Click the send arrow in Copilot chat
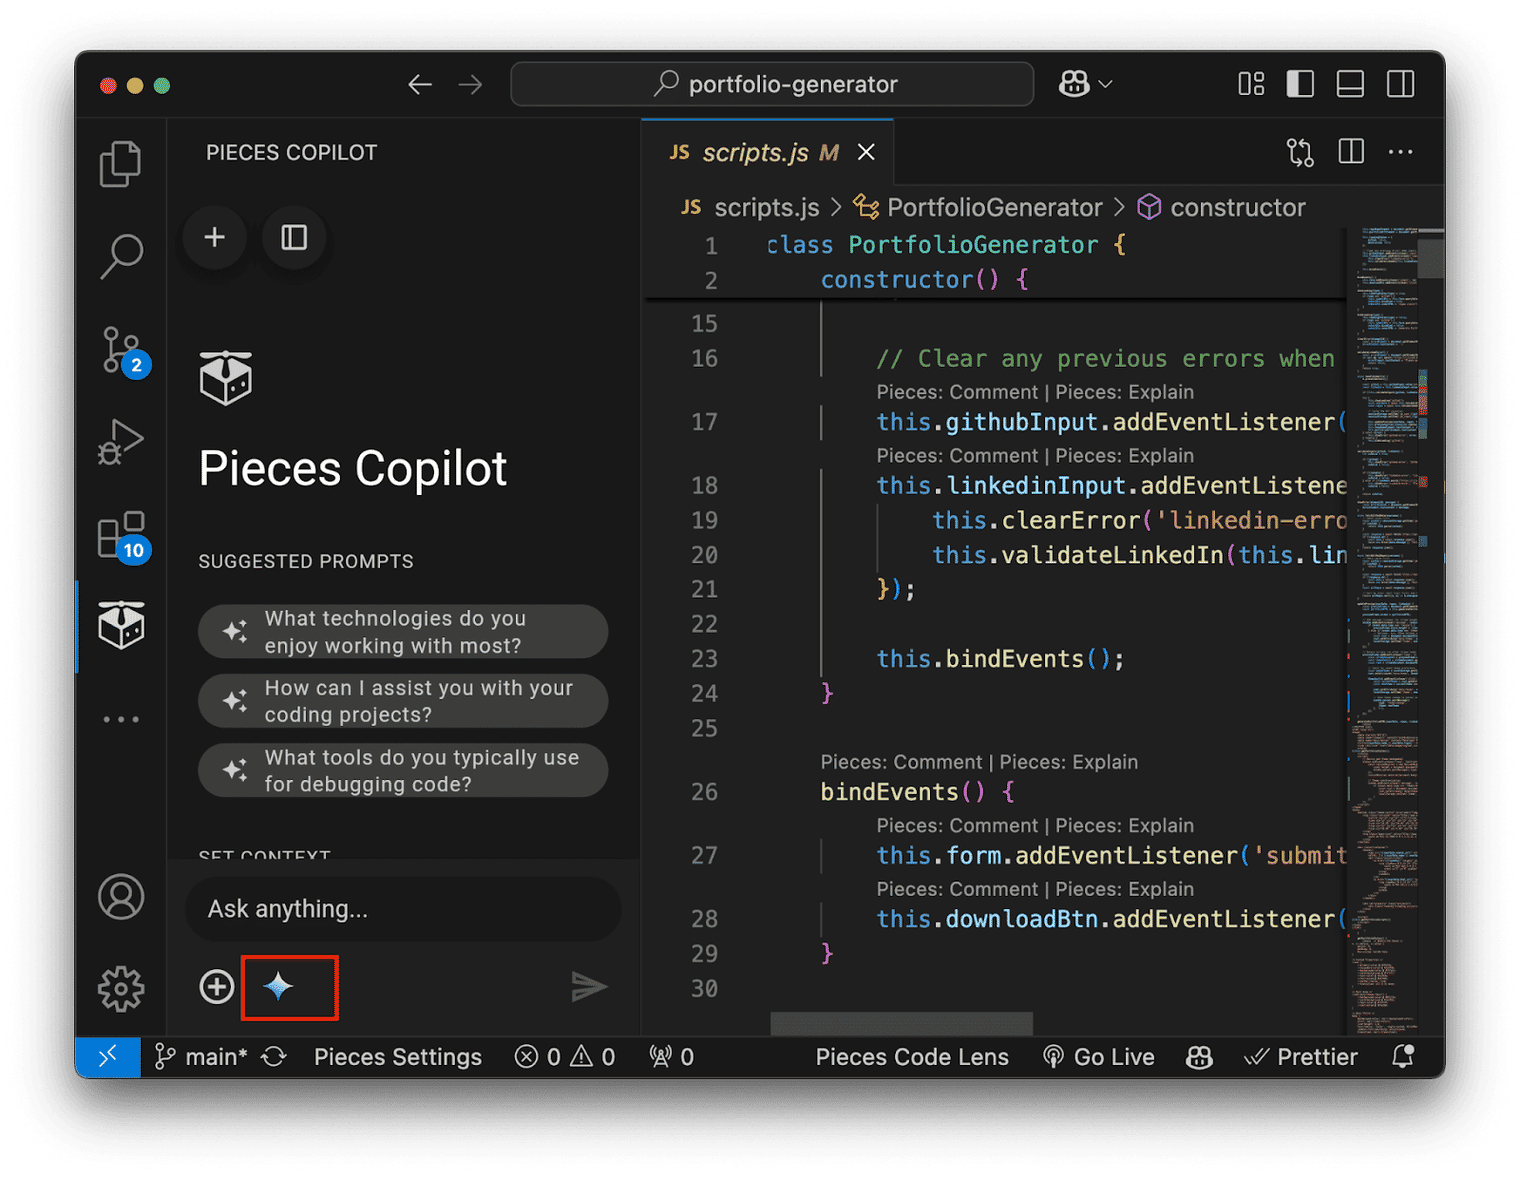The width and height of the screenshot is (1520, 1177). coord(589,986)
